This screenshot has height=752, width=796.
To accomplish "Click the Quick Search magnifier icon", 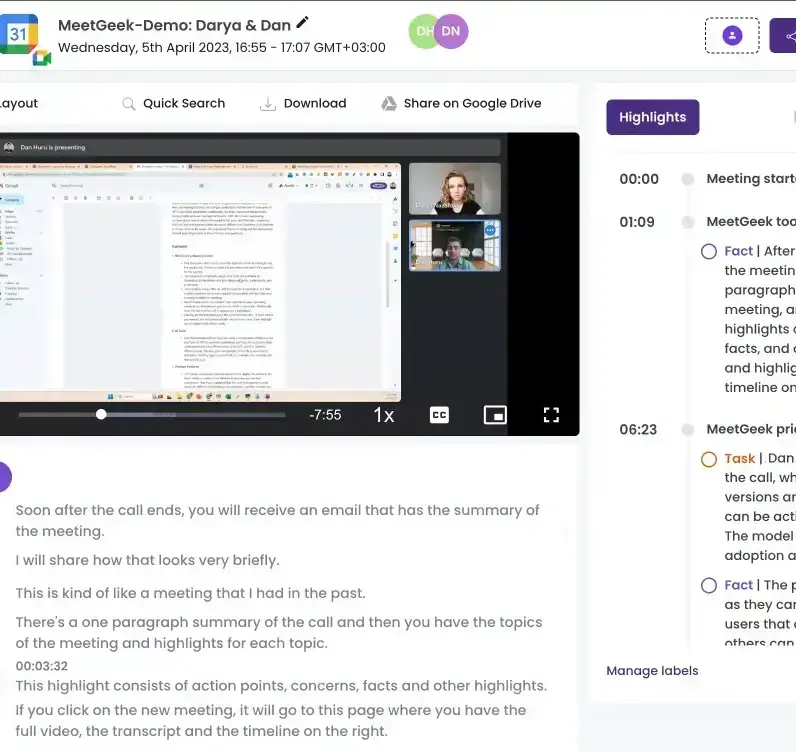I will (129, 104).
